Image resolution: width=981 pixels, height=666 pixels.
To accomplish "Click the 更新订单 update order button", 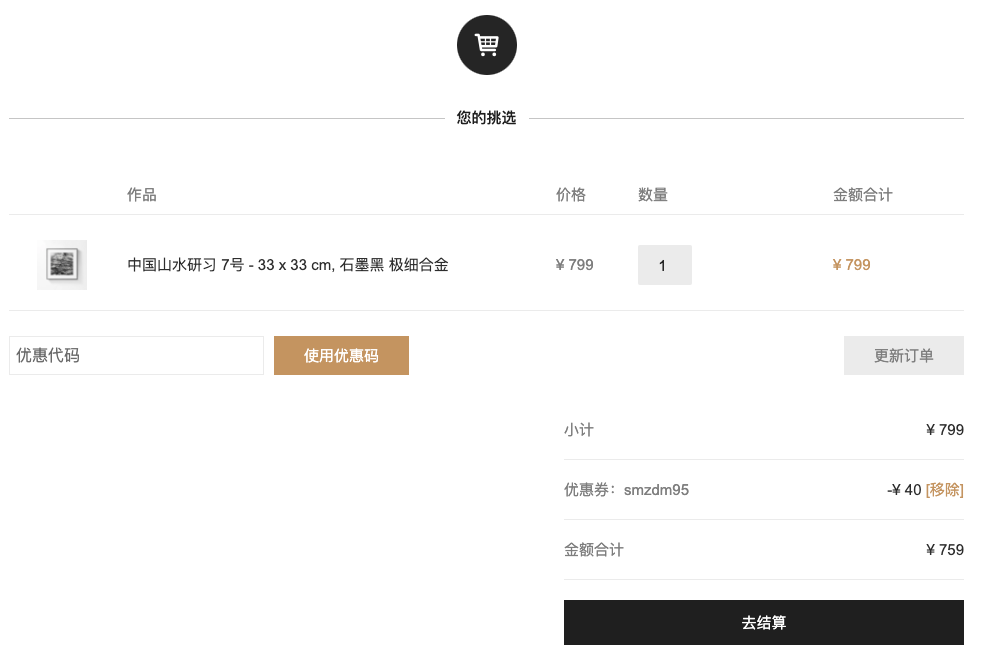I will point(903,355).
